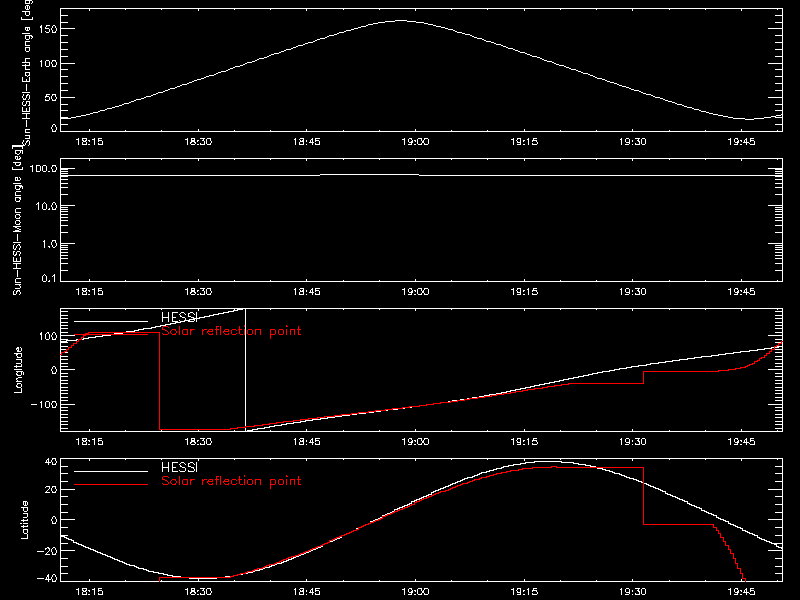Image resolution: width=800 pixels, height=600 pixels.
Task: Click the -100 tick on Longitude axis
Action: point(44,404)
